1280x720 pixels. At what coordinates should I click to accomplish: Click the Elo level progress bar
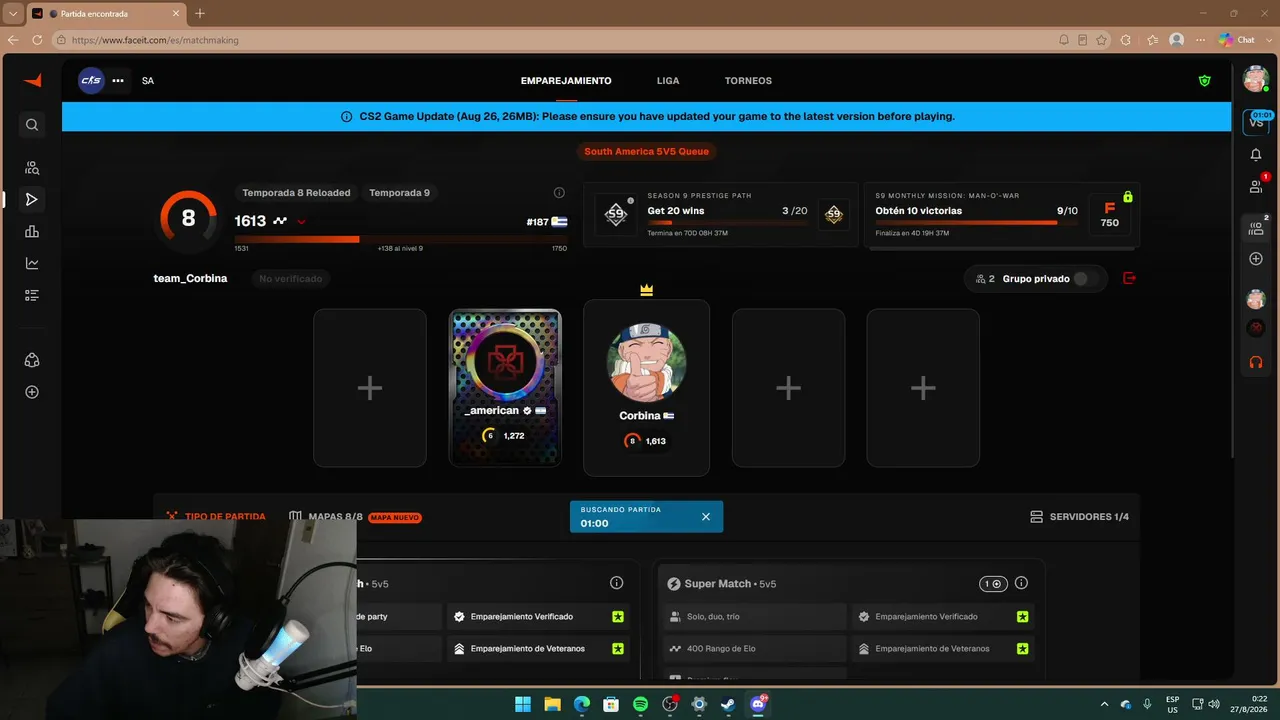[401, 239]
